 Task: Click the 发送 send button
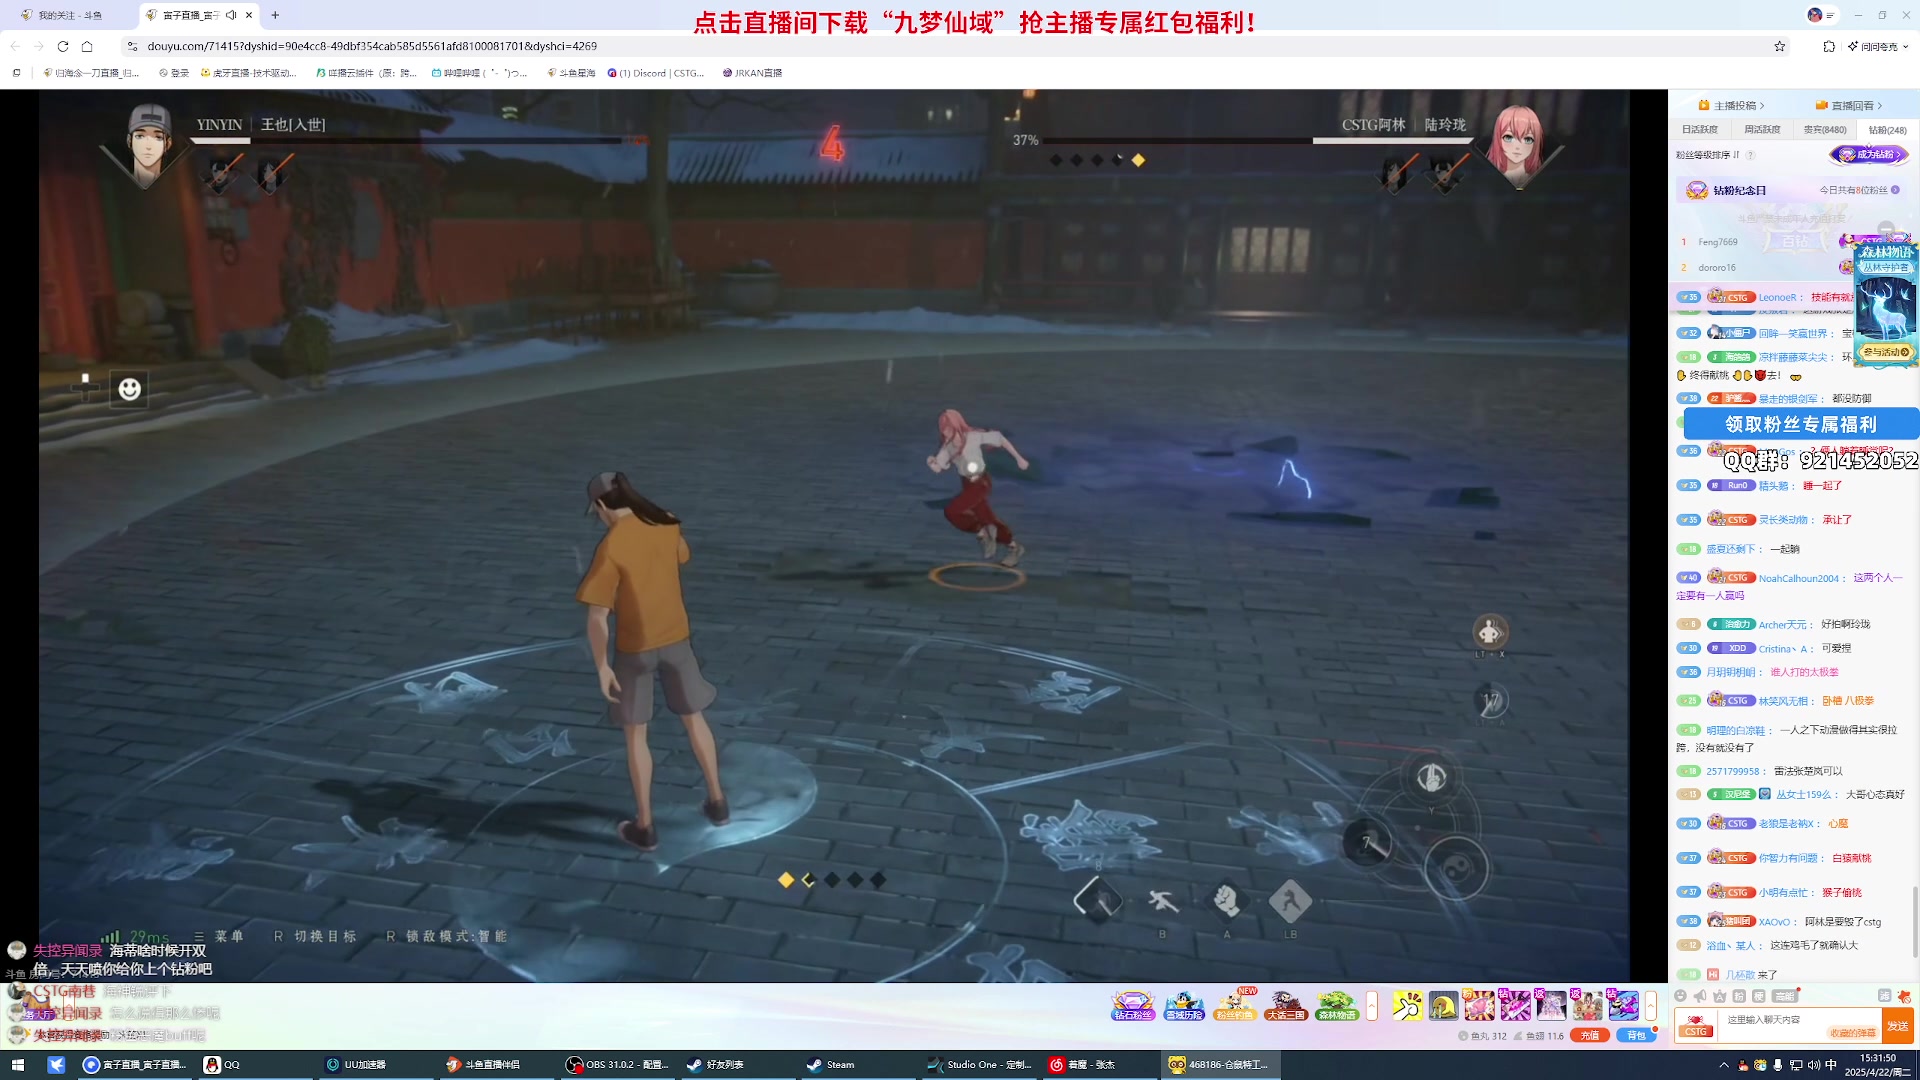click(x=1897, y=1027)
